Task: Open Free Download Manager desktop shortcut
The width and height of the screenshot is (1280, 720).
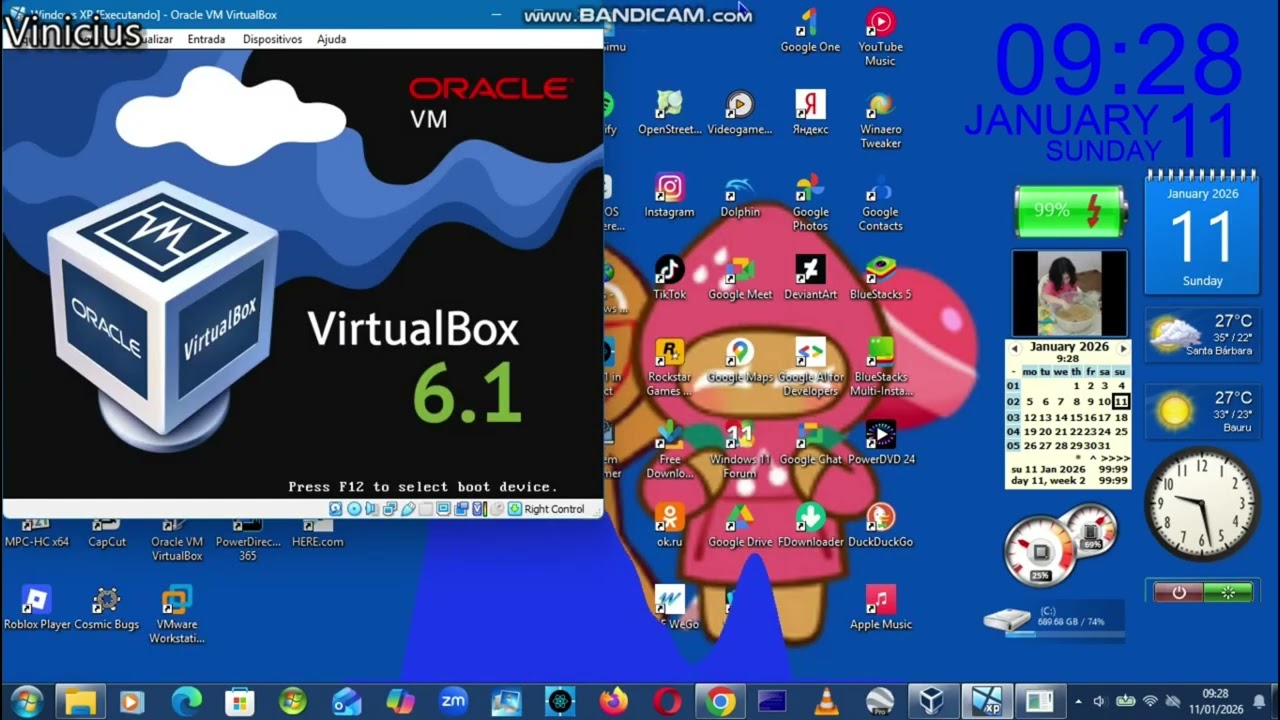Action: point(669,449)
